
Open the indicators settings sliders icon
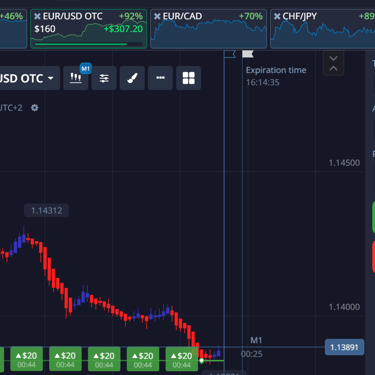coord(104,78)
